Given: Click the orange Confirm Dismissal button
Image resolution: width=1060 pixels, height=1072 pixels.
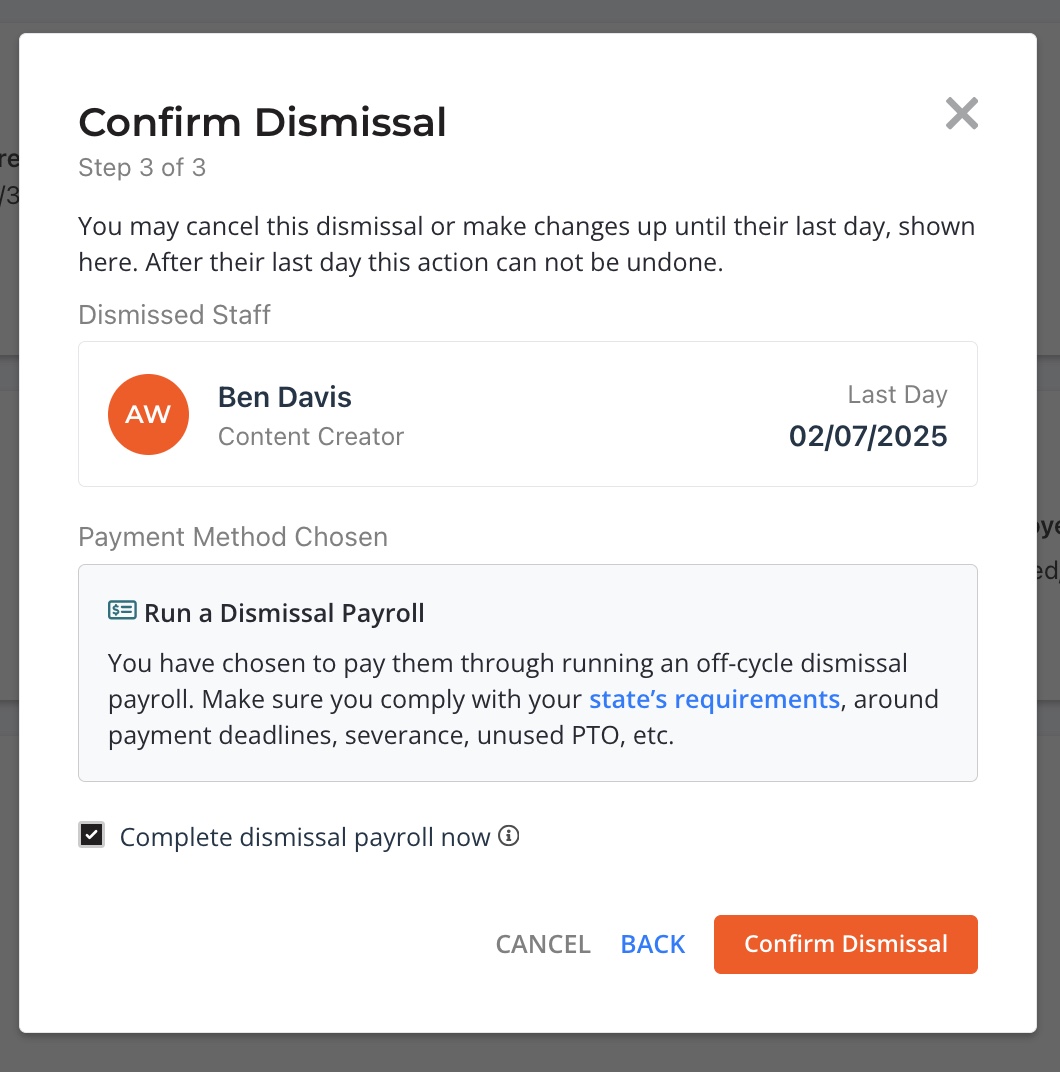Looking at the screenshot, I should (846, 944).
